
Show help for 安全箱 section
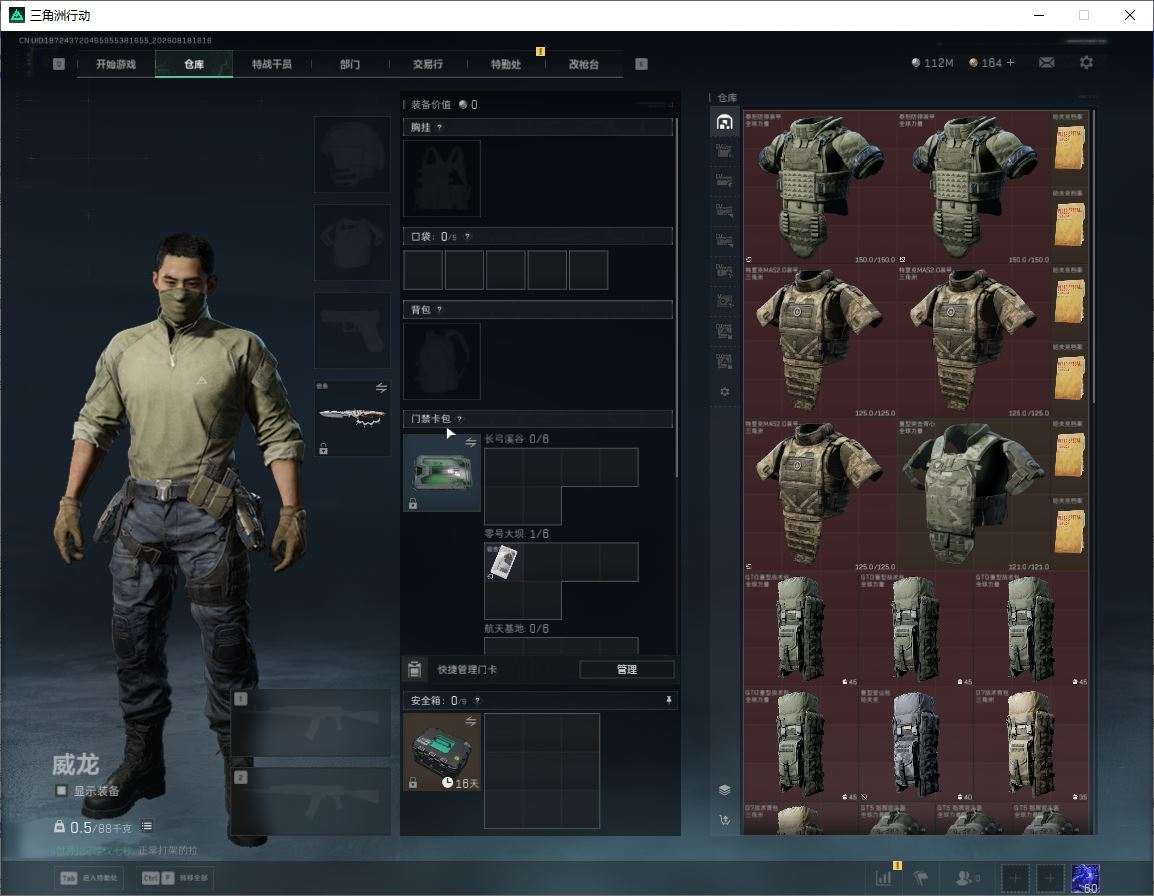click(x=477, y=701)
